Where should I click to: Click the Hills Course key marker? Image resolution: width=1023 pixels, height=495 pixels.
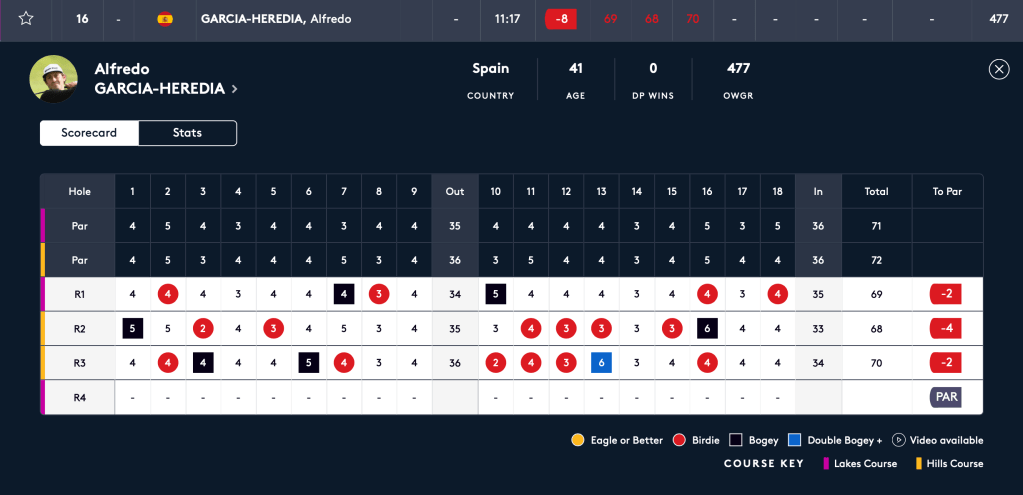[920, 463]
